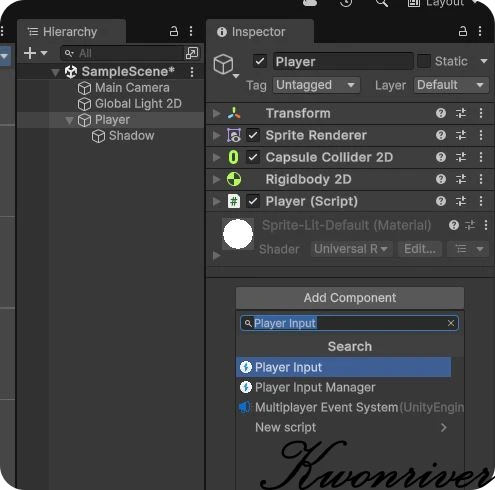Enable the Static checkbox
This screenshot has width=495, height=490.
pyautogui.click(x=424, y=61)
